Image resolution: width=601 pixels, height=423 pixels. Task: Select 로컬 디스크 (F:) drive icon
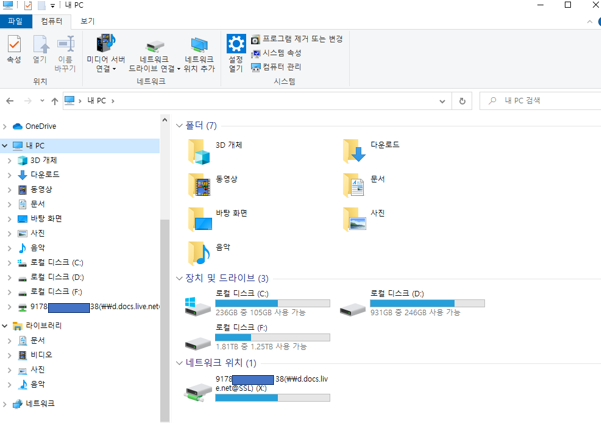(197, 343)
